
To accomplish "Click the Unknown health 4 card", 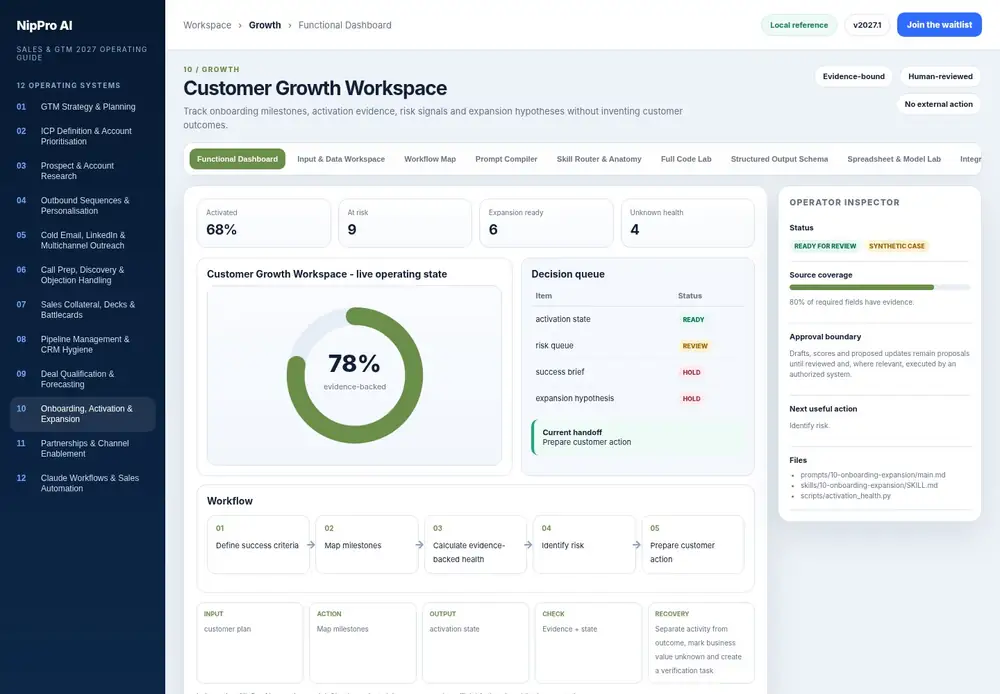I will (688, 223).
